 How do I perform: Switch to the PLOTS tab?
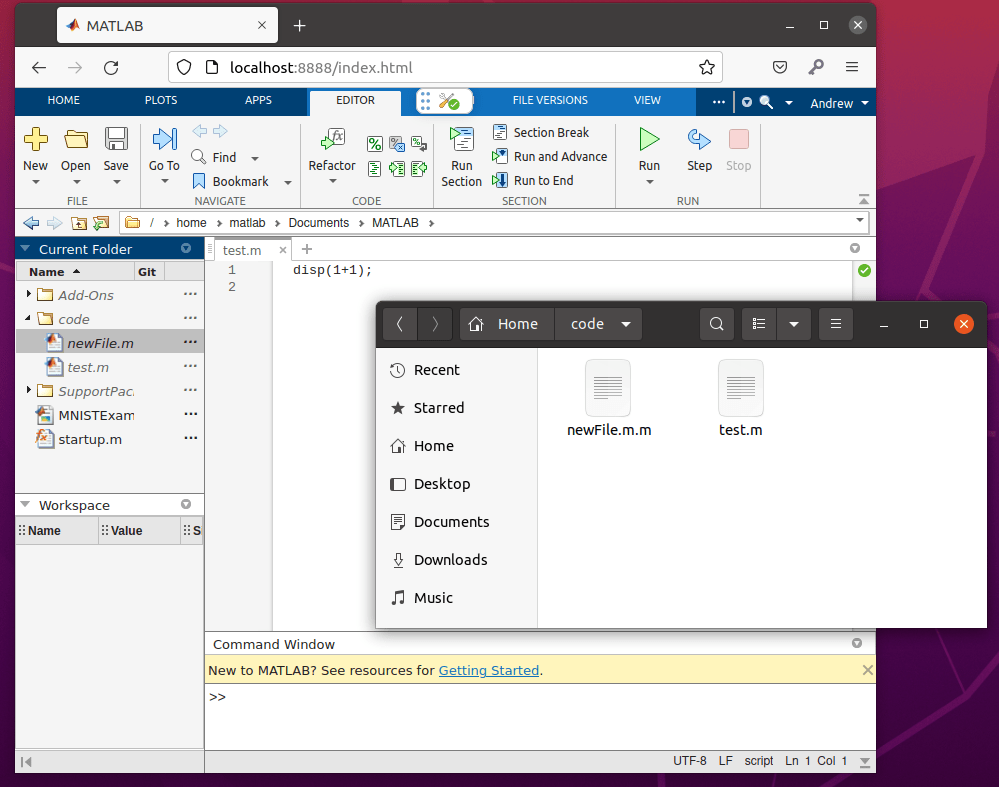[x=161, y=100]
